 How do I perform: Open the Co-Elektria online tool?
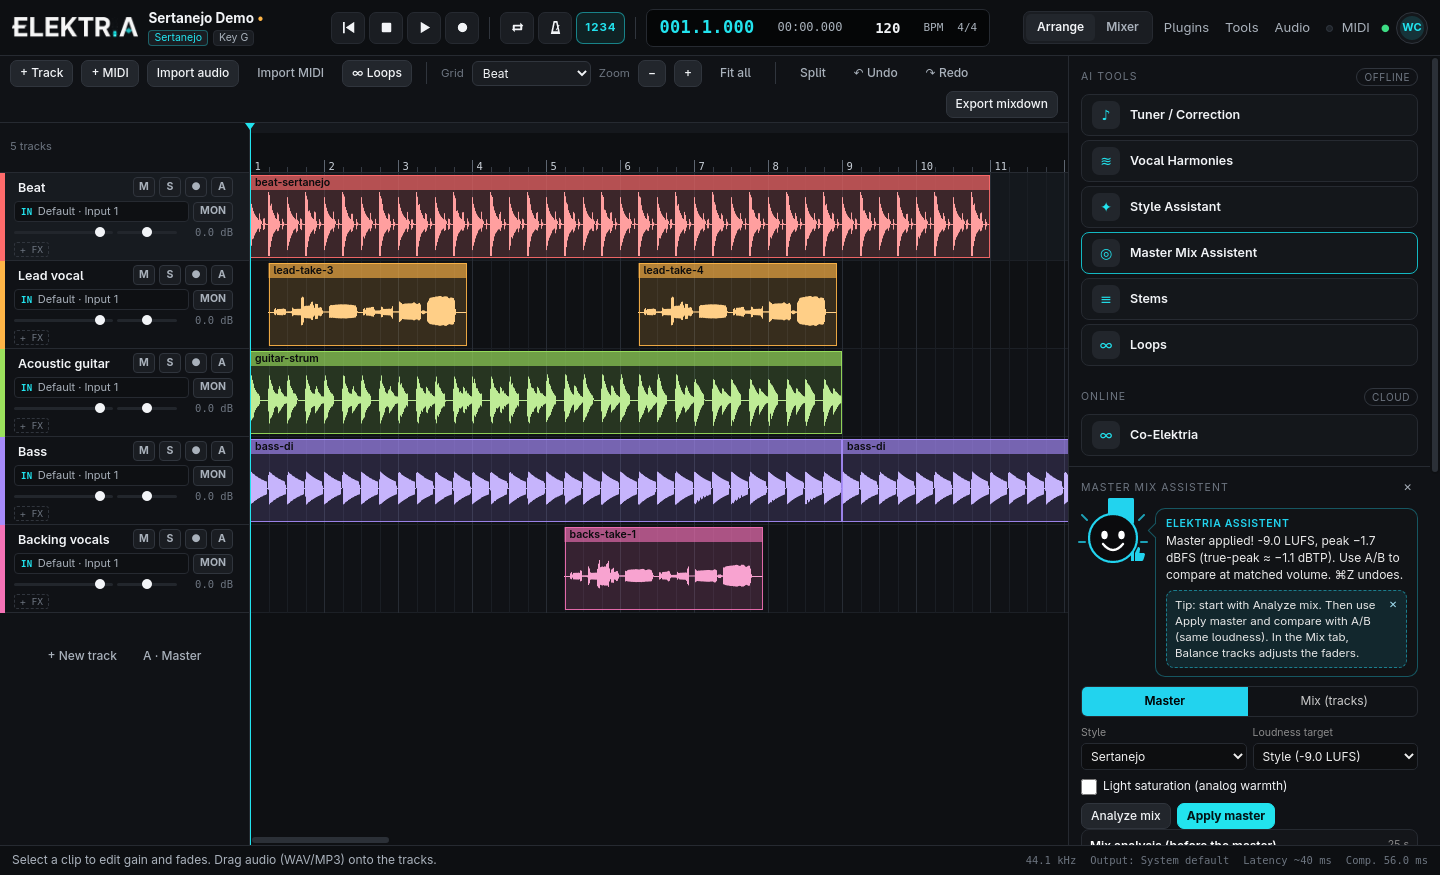pos(1249,435)
